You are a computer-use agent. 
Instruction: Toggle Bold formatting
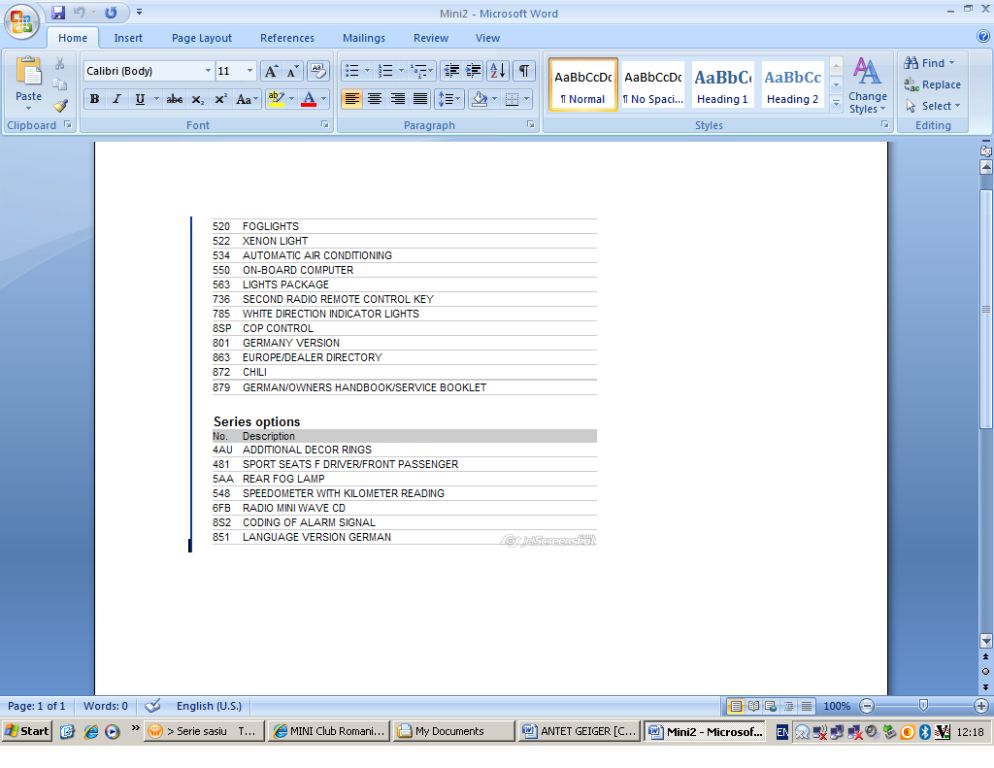[94, 100]
